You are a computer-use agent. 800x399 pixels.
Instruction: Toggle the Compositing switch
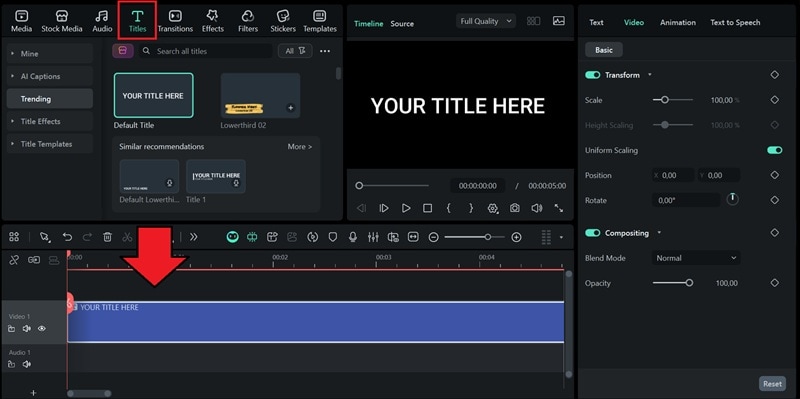(x=592, y=233)
